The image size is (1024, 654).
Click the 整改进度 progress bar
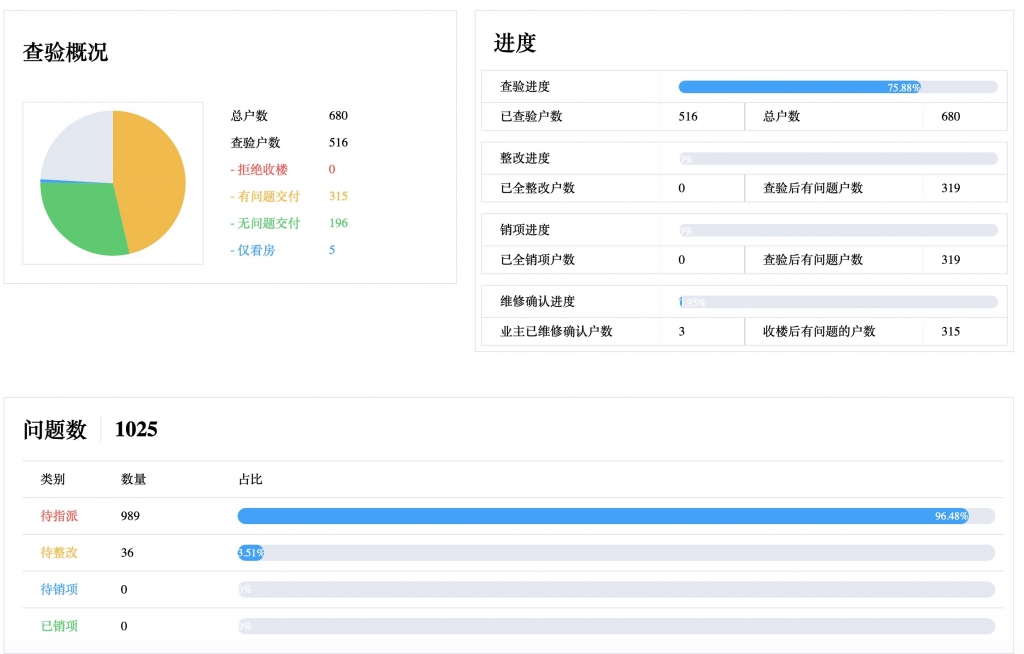coord(838,159)
